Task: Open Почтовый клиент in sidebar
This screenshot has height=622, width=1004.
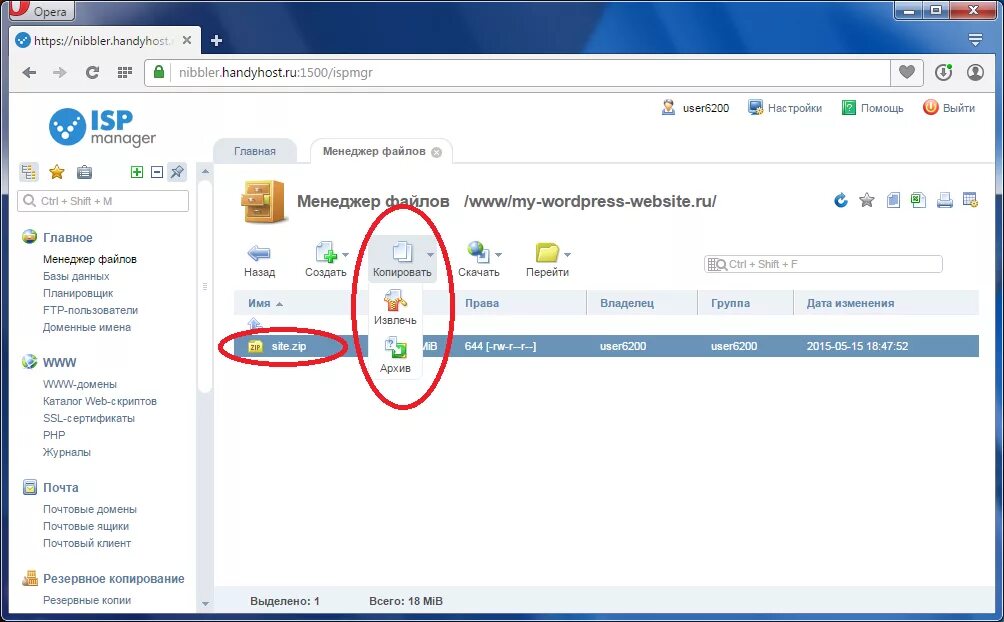Action: point(87,543)
